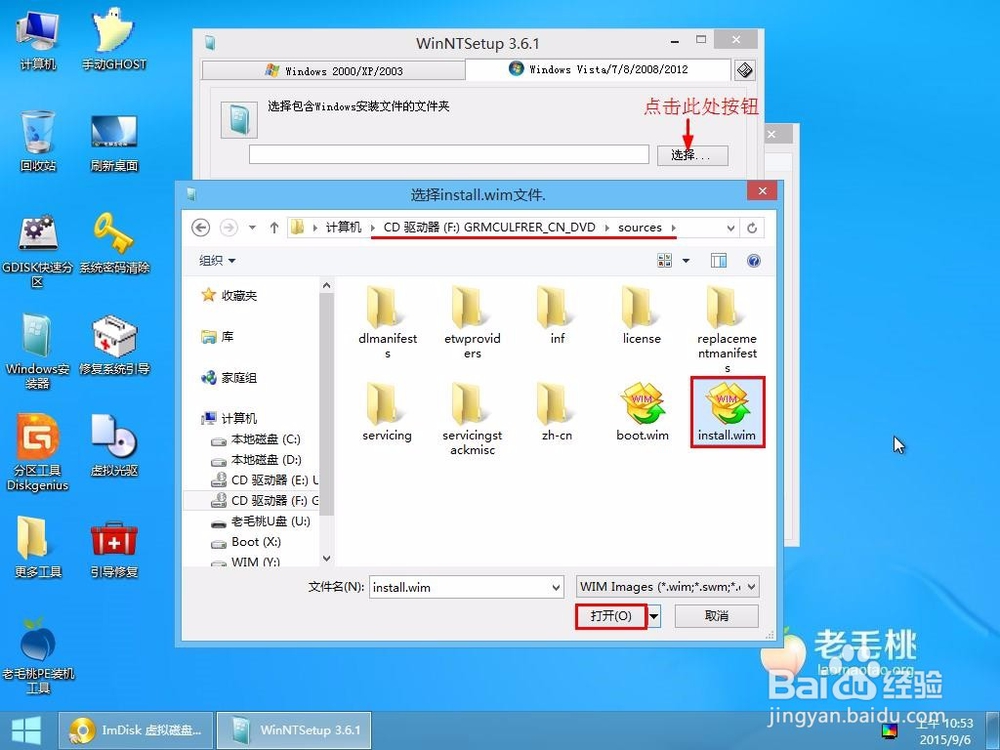Expand the sources breadcrumb arrow

673,228
